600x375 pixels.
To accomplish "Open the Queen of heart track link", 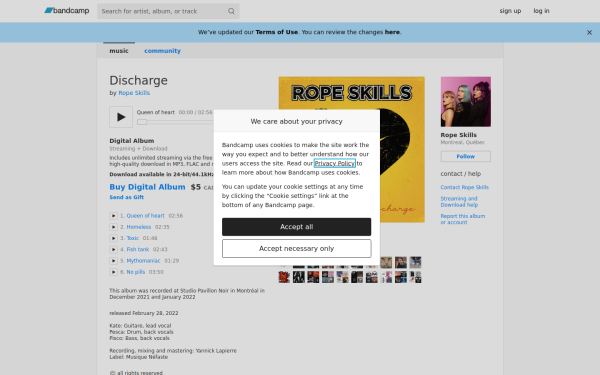I will click(145, 216).
